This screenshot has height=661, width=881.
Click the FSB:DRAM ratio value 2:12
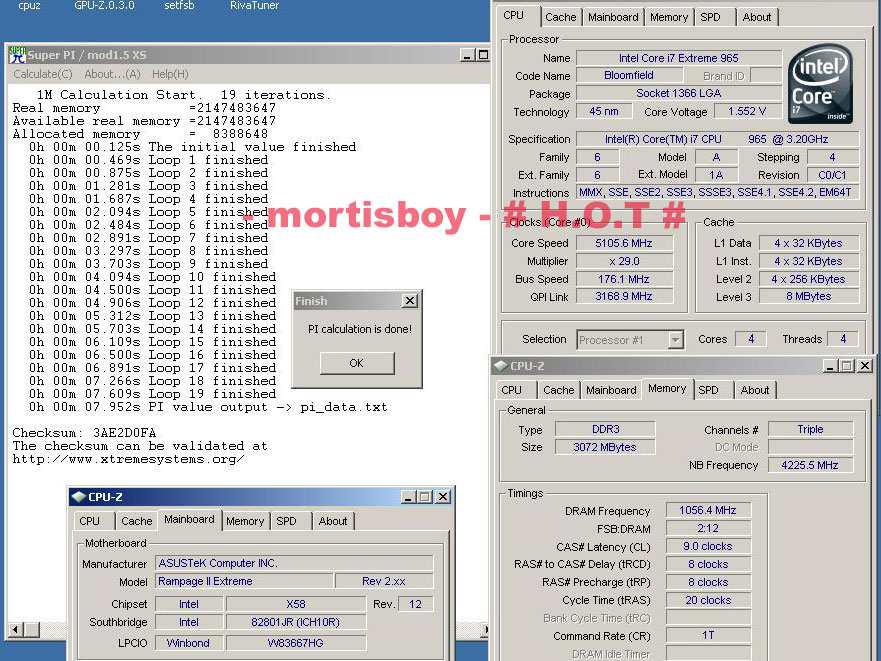coord(708,528)
